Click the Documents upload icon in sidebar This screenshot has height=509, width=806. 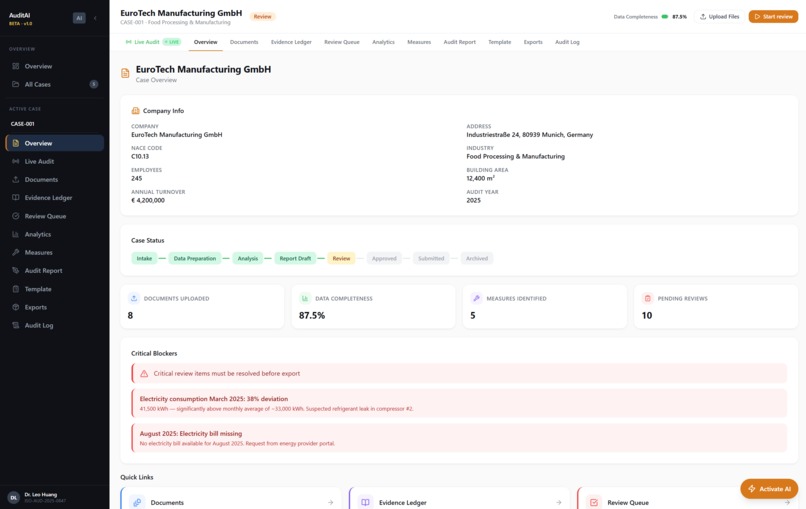pos(15,179)
